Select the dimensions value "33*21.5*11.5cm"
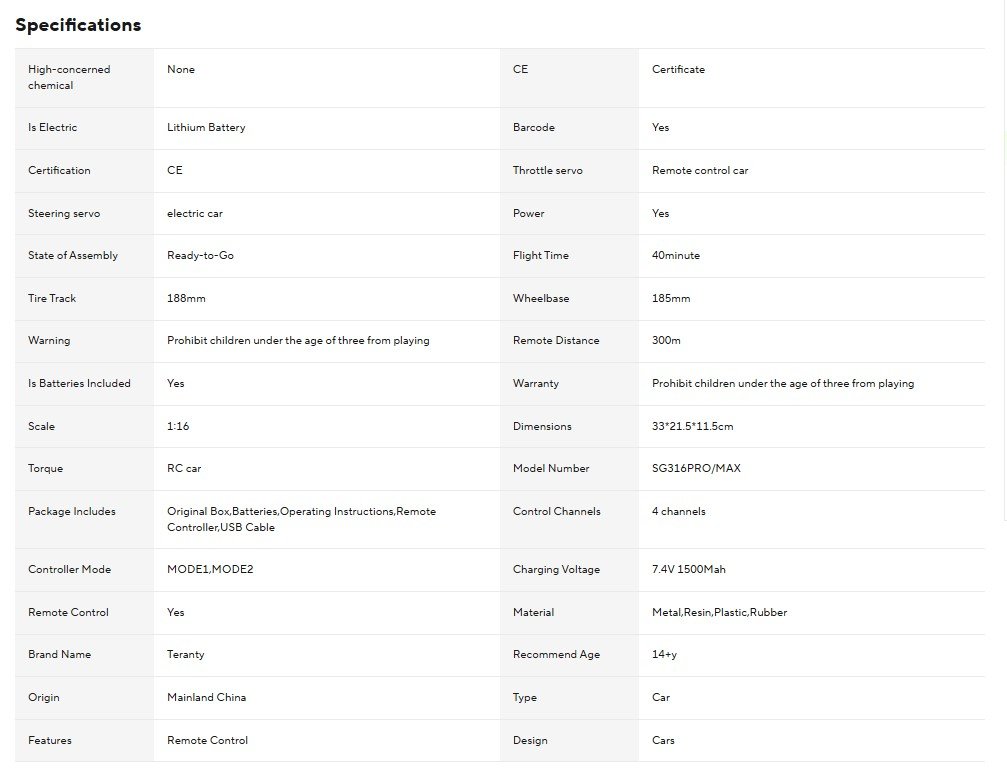Viewport: 1007px width, 769px height. tap(692, 427)
